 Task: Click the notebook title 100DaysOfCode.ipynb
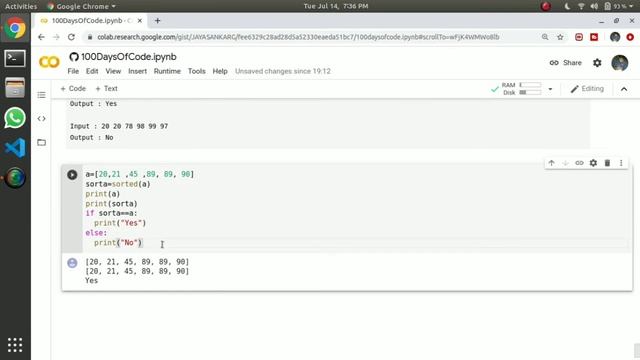pos(129,57)
